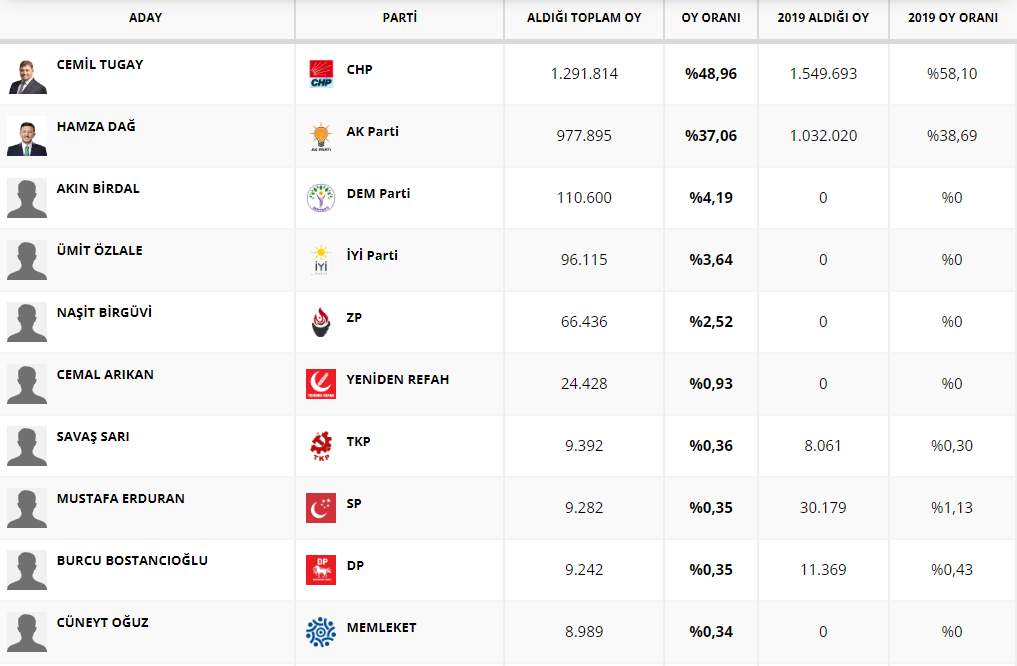Click the Memleket blue circular logo

coord(321,632)
